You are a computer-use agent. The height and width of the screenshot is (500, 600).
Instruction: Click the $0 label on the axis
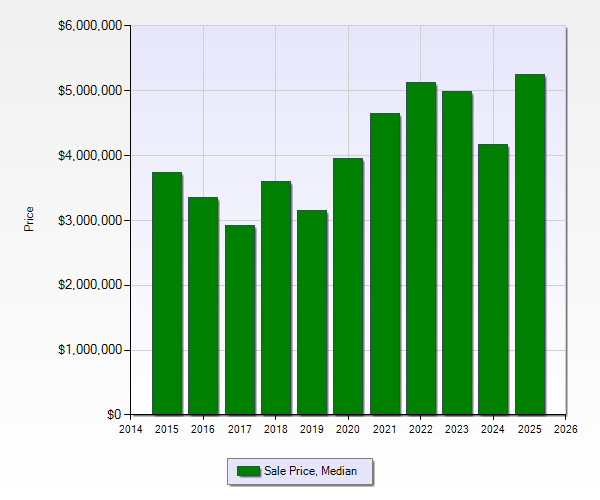112,414
